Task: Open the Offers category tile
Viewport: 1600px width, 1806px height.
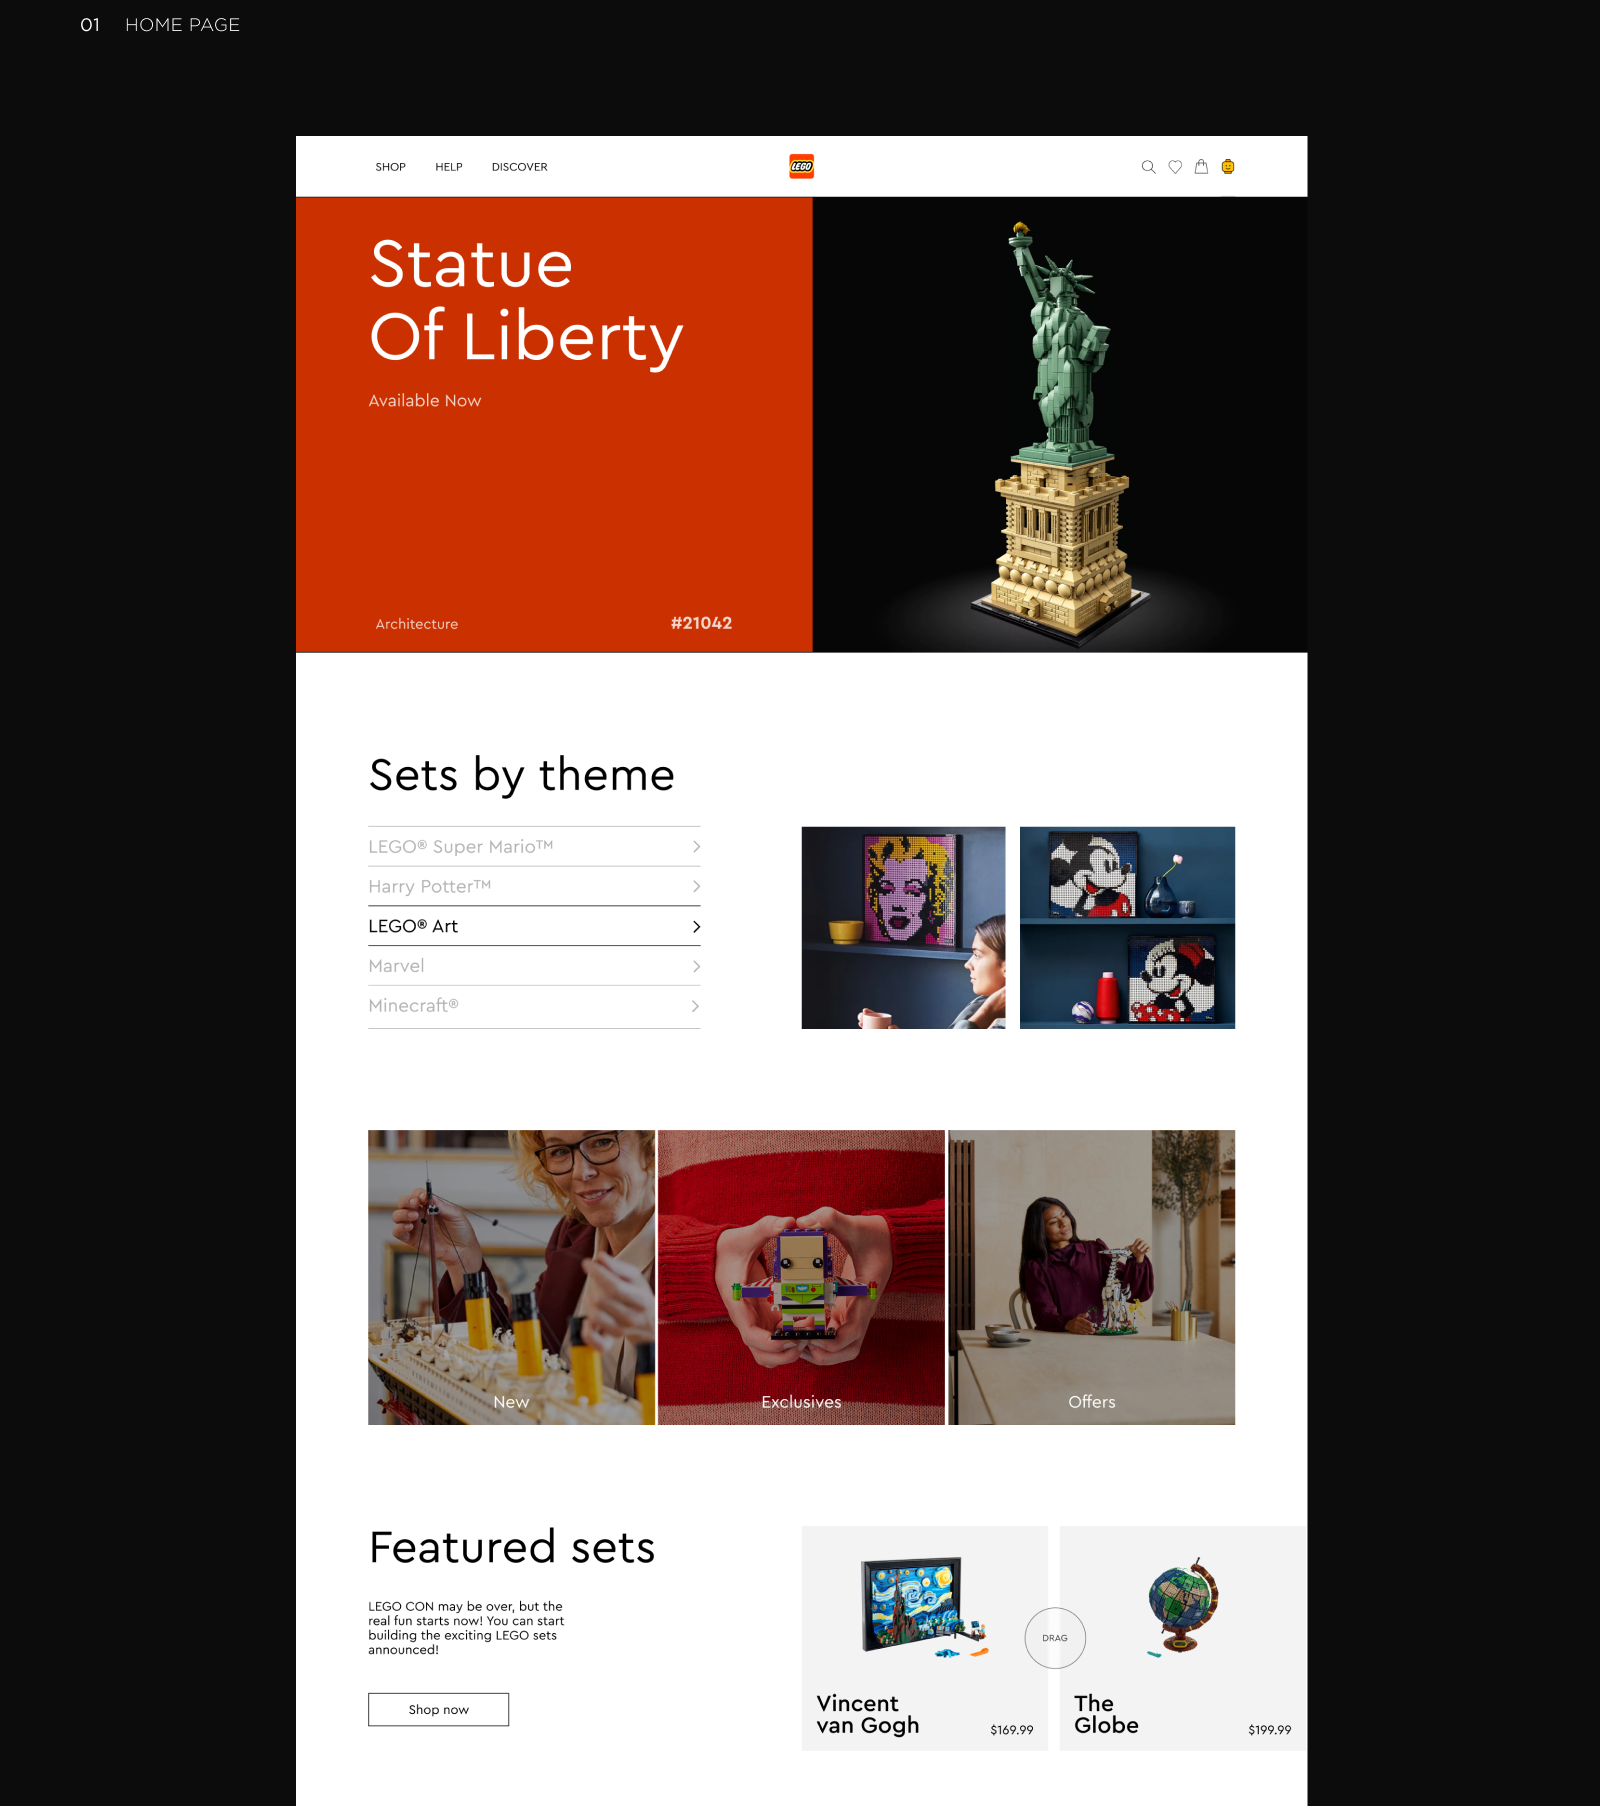Action: pyautogui.click(x=1091, y=1277)
